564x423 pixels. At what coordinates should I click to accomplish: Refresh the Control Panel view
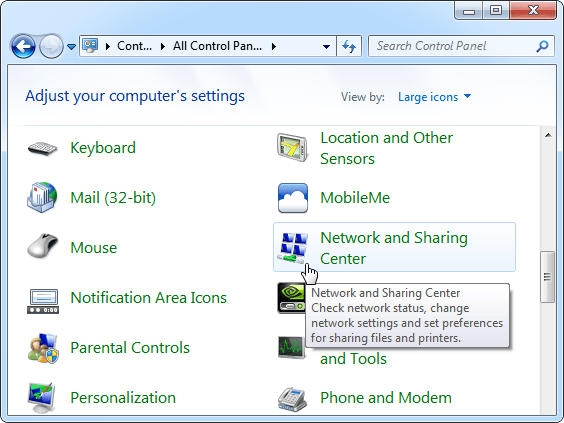tap(349, 46)
